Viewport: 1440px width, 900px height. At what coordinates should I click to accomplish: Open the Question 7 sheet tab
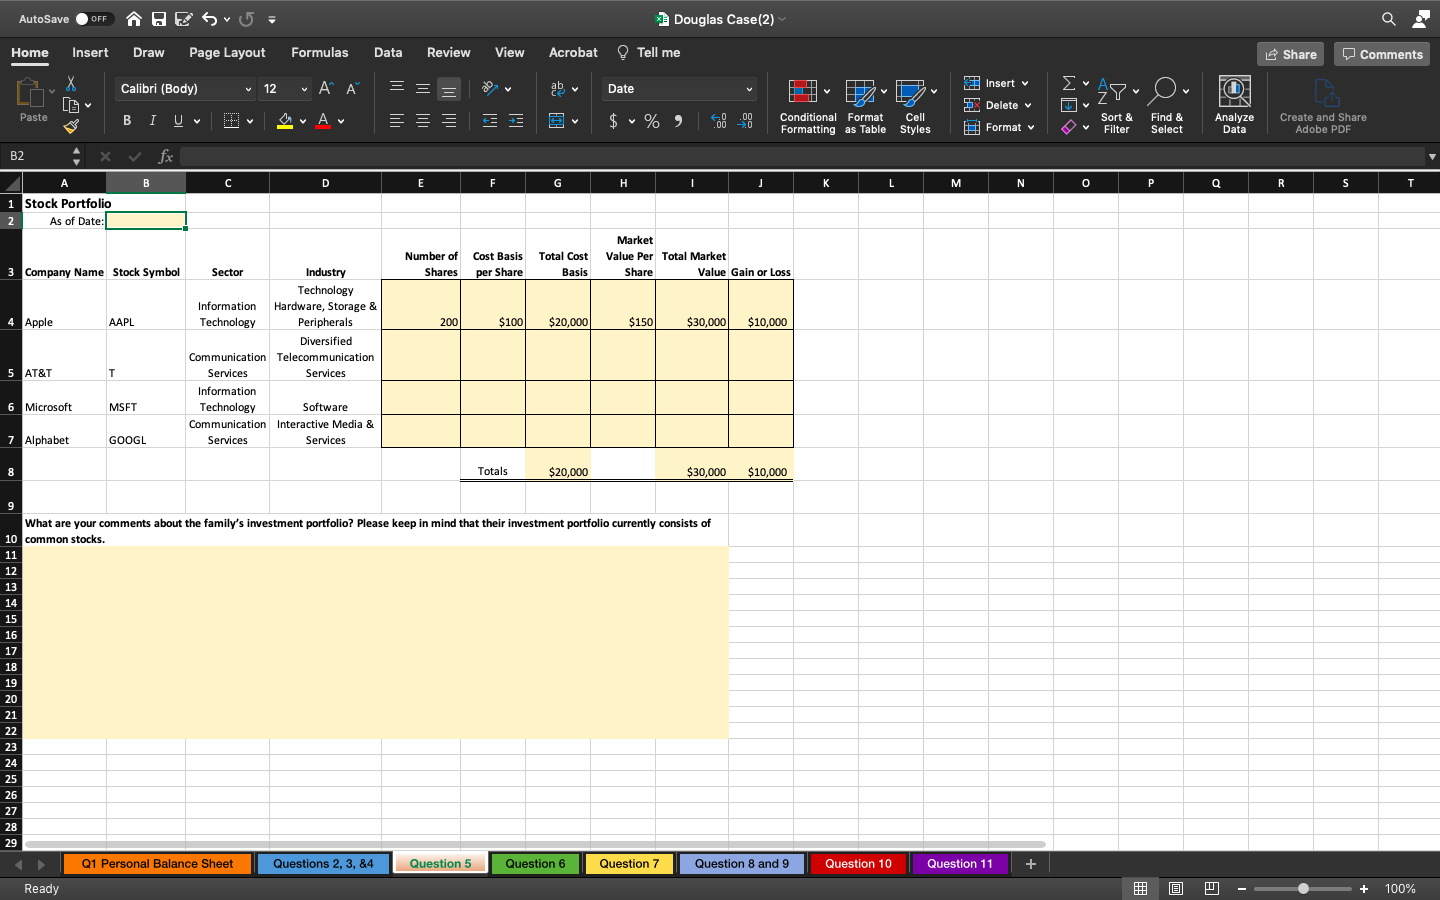pyautogui.click(x=628, y=863)
